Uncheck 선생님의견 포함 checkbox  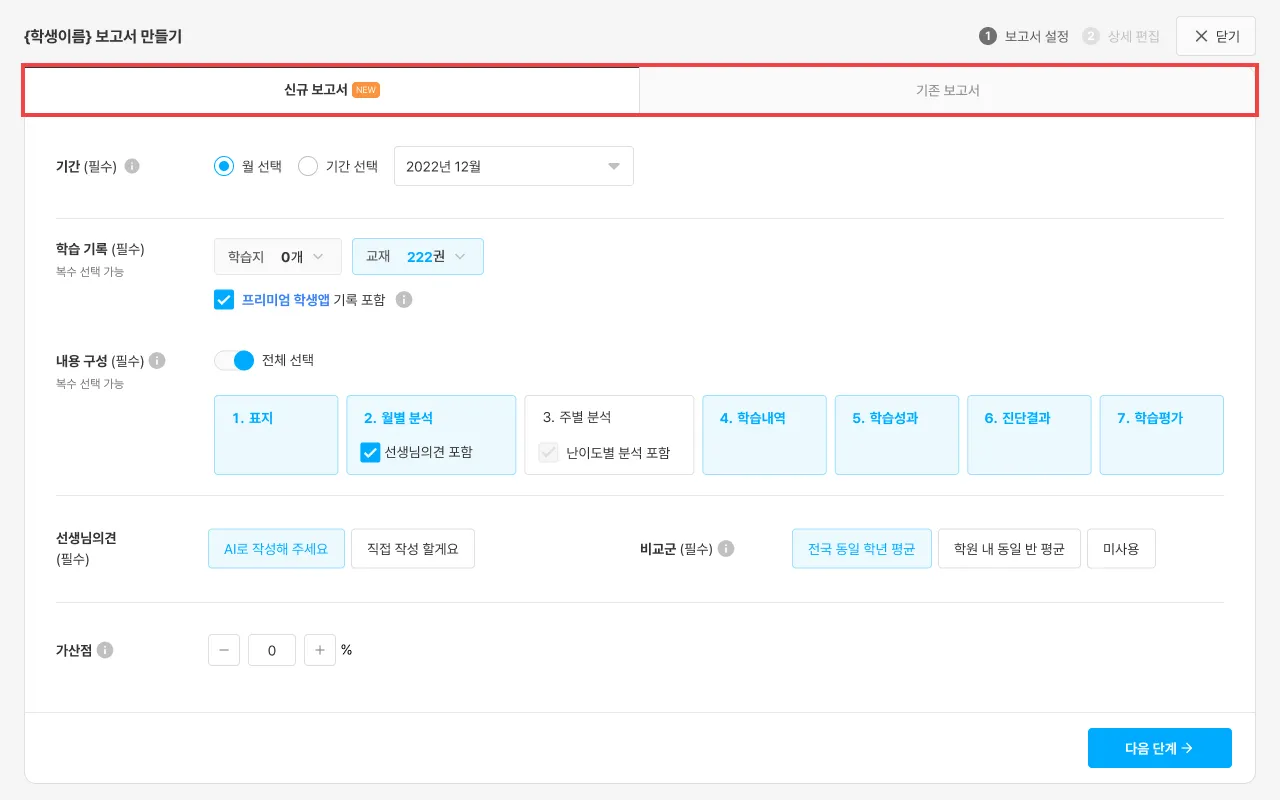pos(370,452)
